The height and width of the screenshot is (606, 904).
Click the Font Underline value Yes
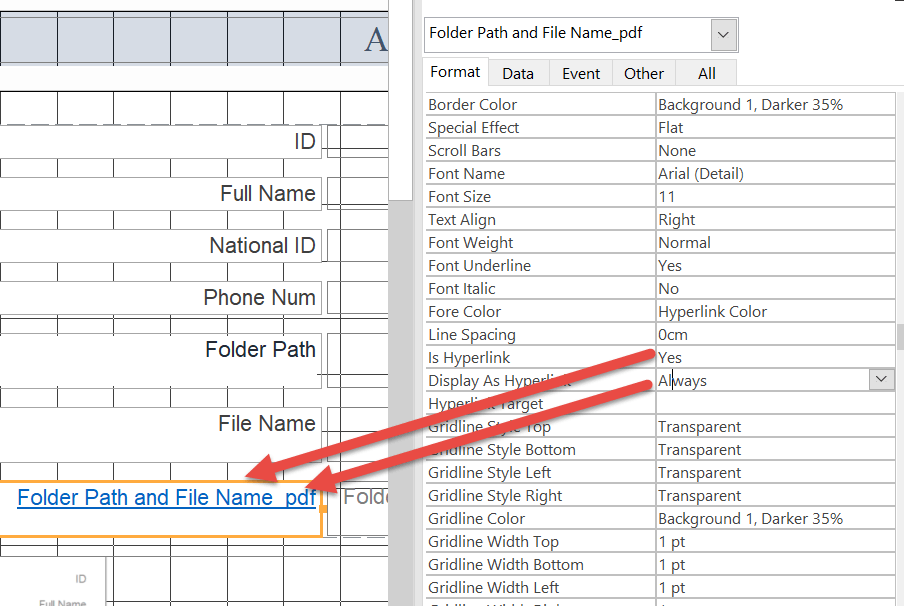point(775,266)
